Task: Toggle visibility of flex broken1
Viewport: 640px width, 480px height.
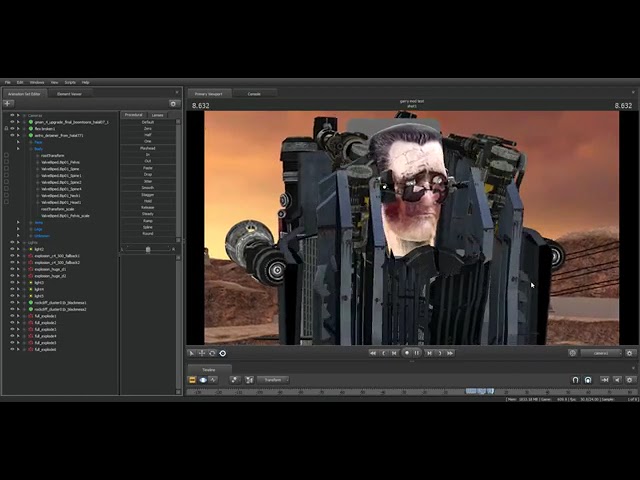Action: tap(12, 129)
